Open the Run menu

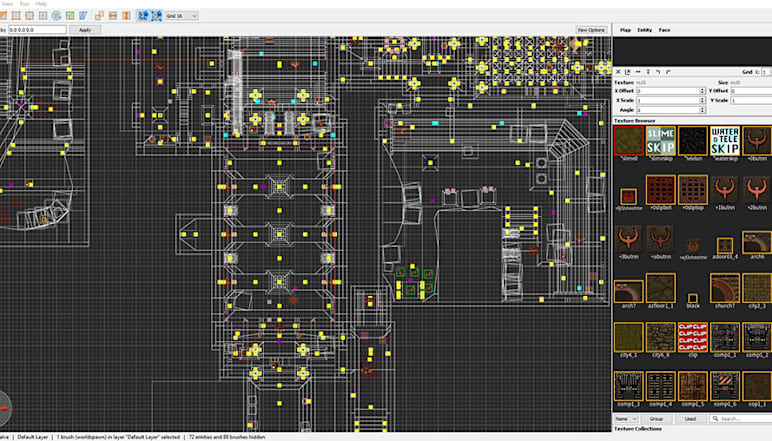pos(24,3)
